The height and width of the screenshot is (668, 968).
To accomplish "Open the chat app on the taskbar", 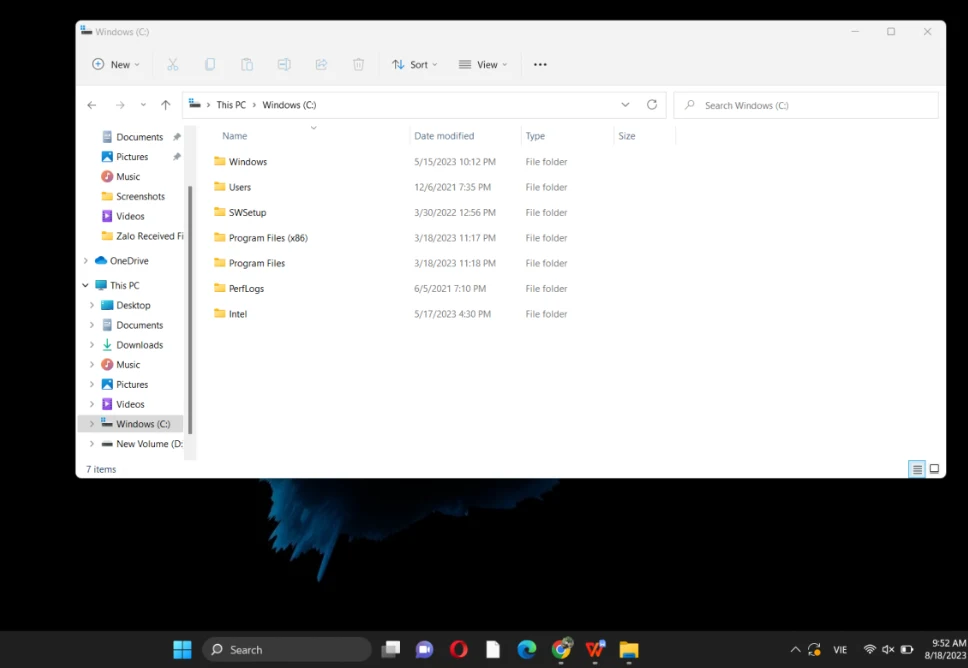I will [425, 649].
